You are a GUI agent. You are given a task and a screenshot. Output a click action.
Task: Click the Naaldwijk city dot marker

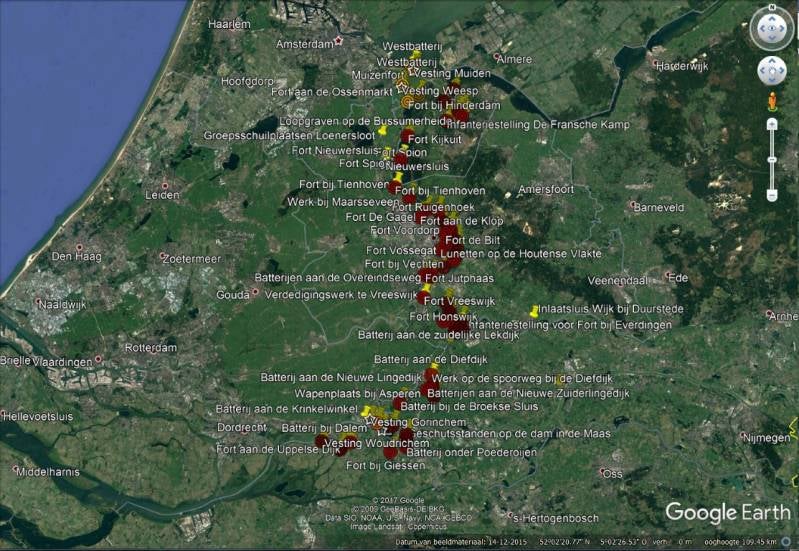(x=38, y=302)
